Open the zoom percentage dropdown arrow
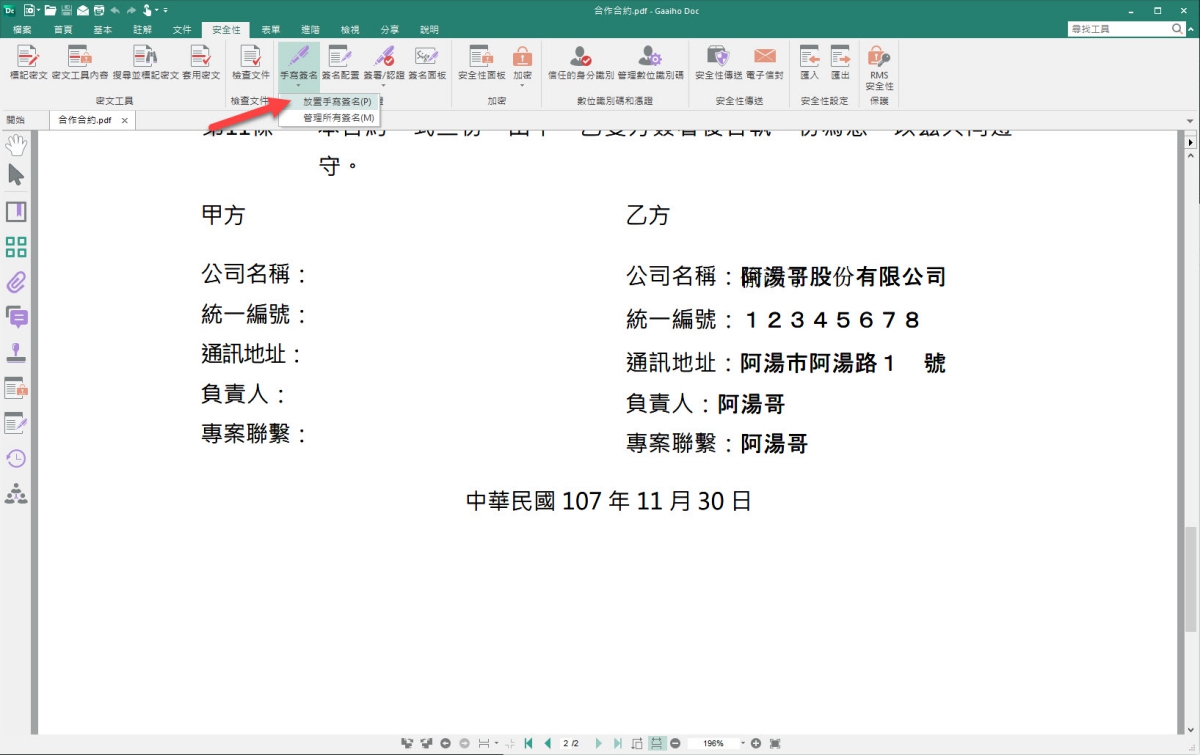The height and width of the screenshot is (755, 1200). tap(742, 744)
